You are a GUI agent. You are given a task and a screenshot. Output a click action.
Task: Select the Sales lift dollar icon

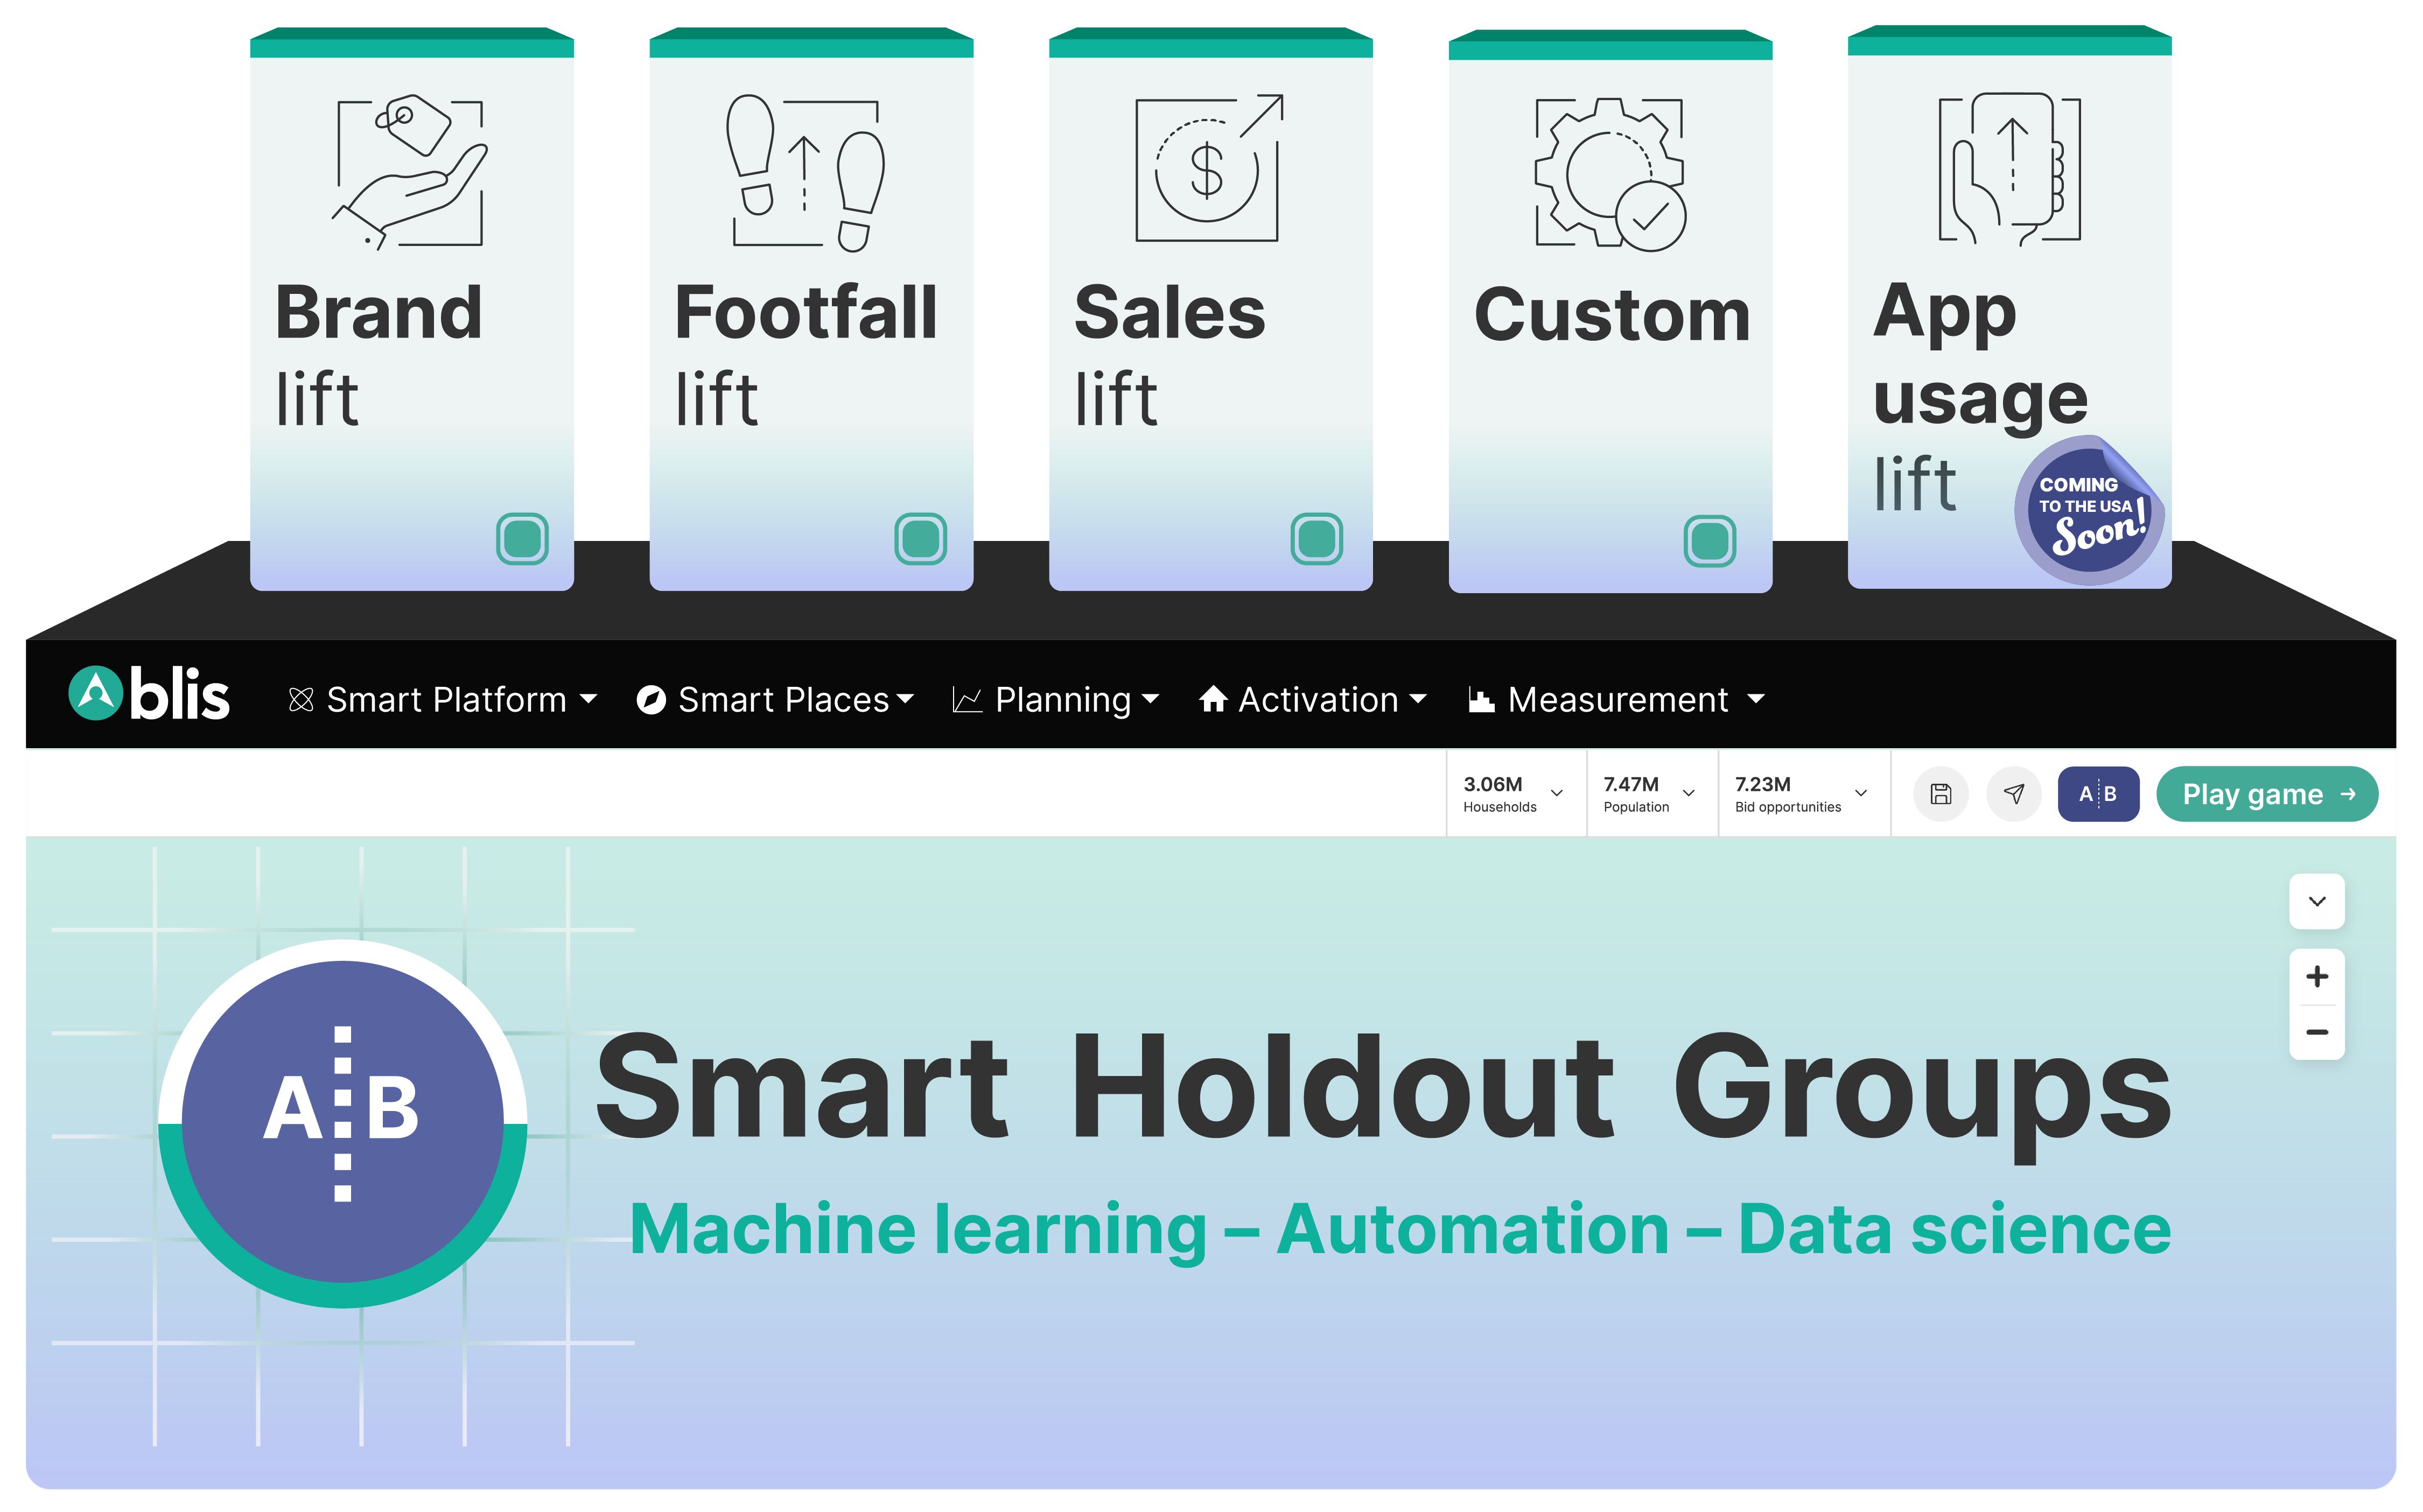coord(1209,168)
